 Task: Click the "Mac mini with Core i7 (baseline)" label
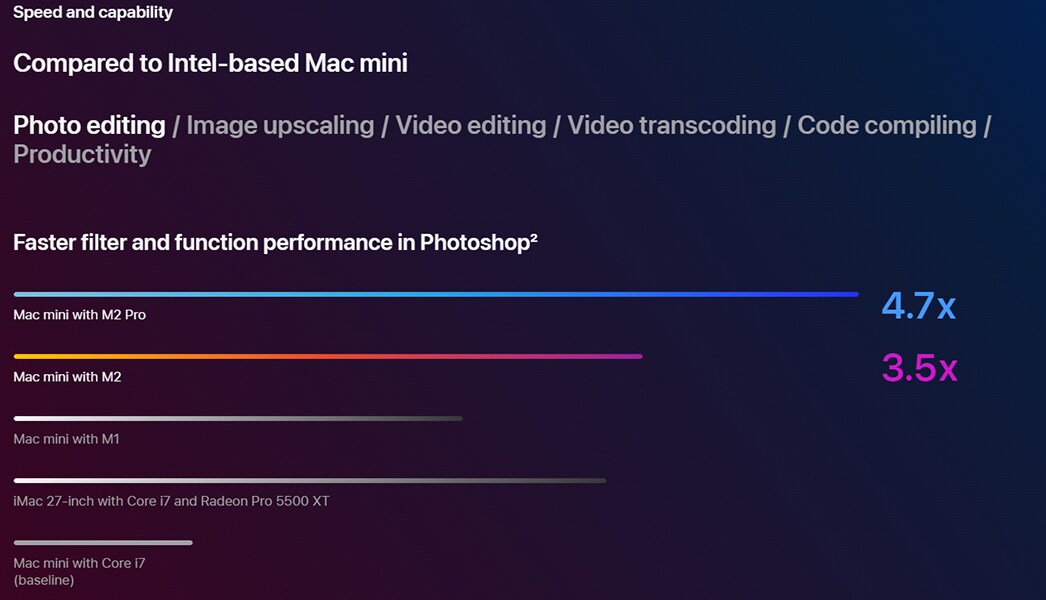[x=79, y=571]
